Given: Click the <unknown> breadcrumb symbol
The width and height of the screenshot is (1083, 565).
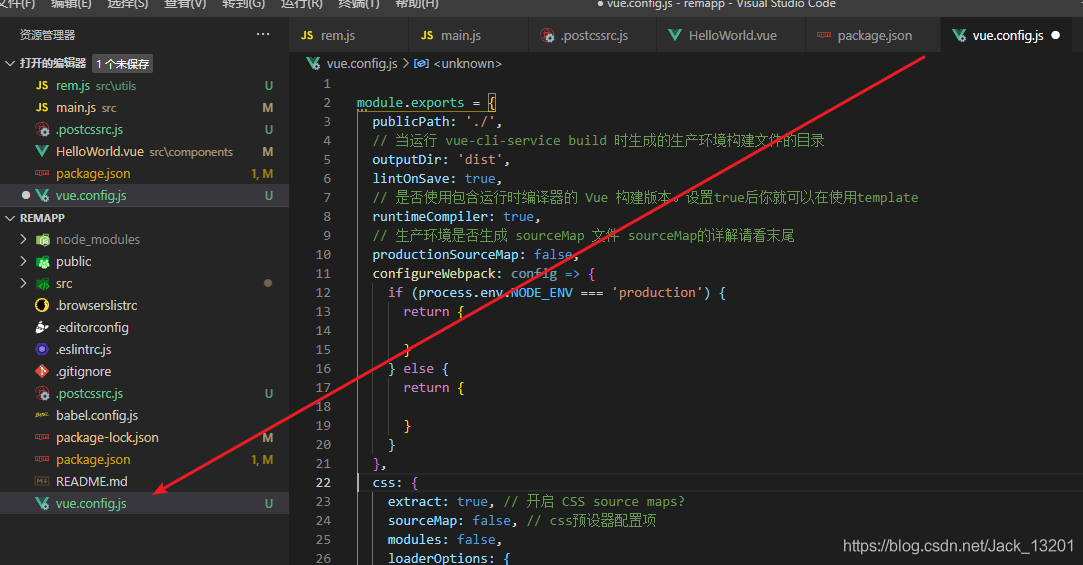Looking at the screenshot, I should (464, 63).
